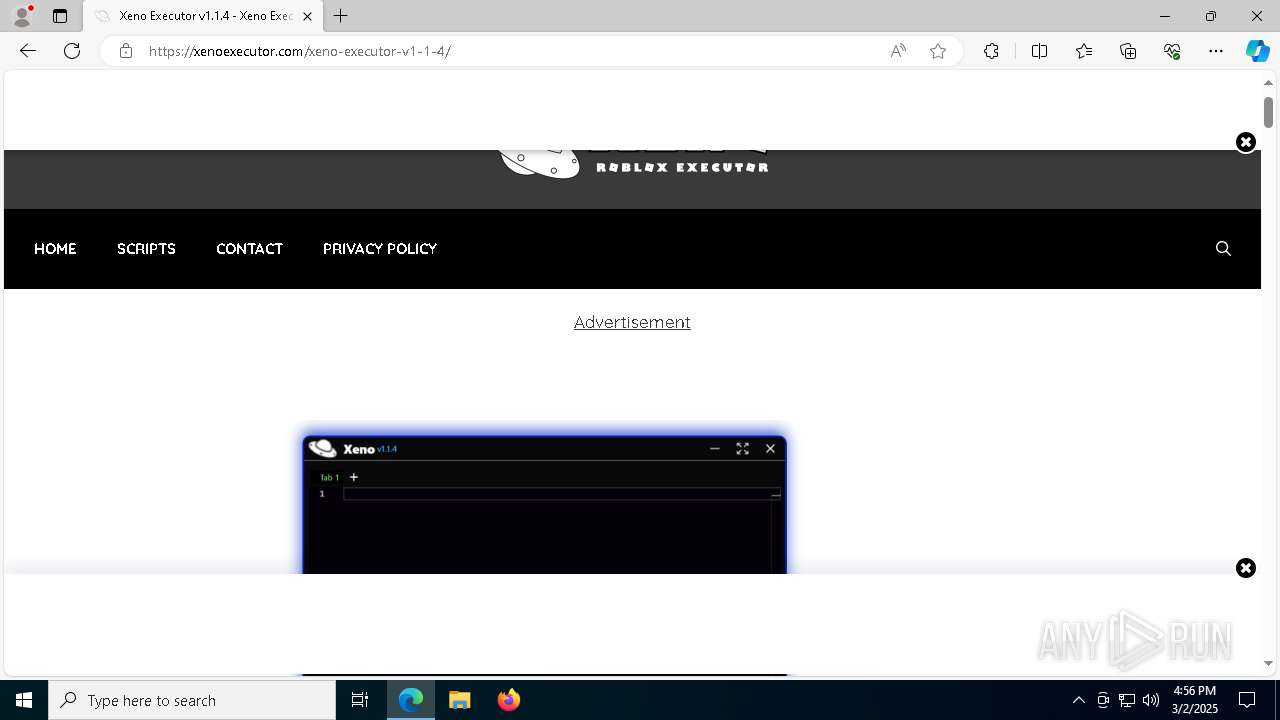Activate the Read aloud icon
Screen dimensions: 1280x720
click(x=898, y=51)
